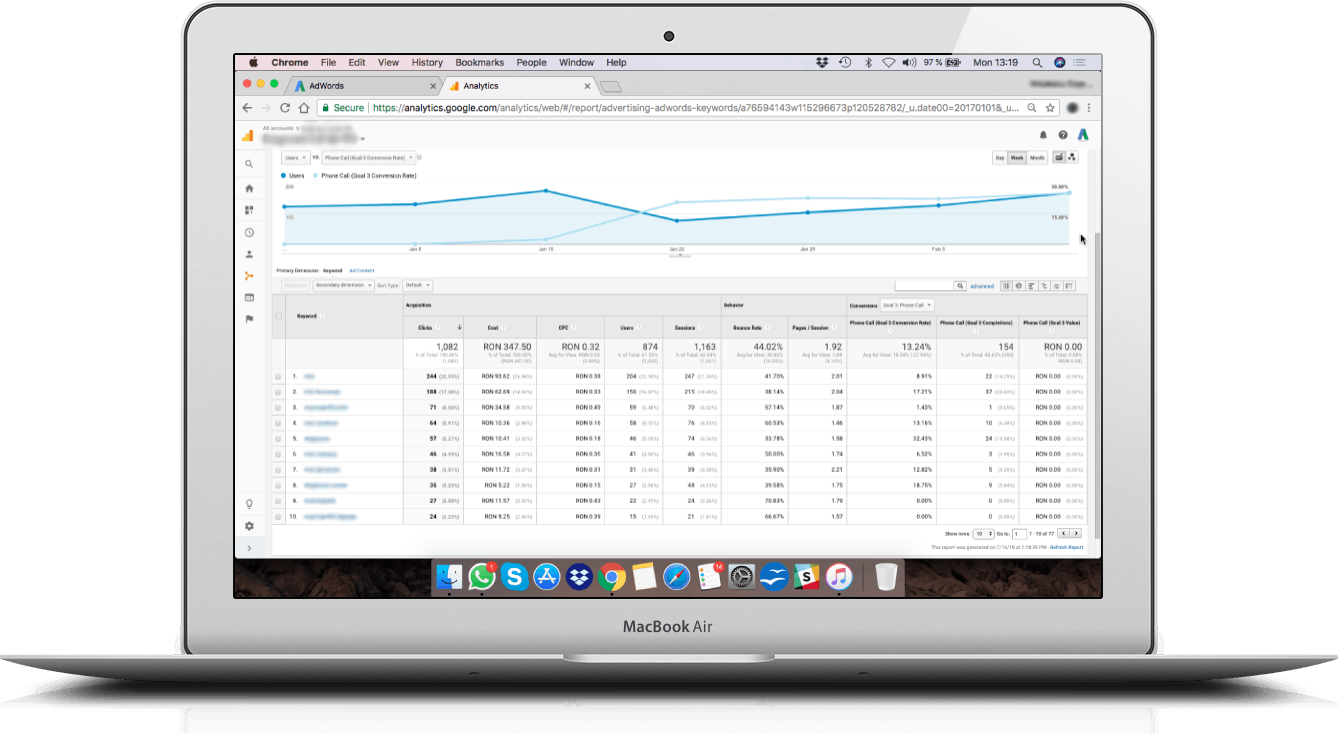Tick checkbox for keyword row 3

click(278, 408)
